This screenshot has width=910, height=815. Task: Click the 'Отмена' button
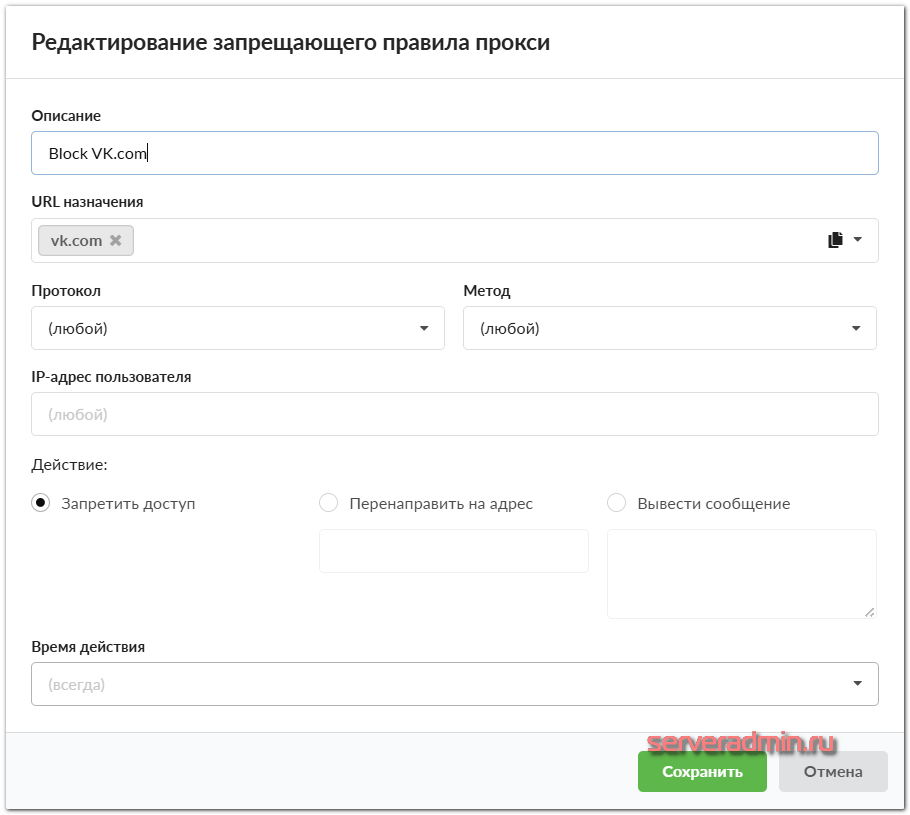point(833,772)
